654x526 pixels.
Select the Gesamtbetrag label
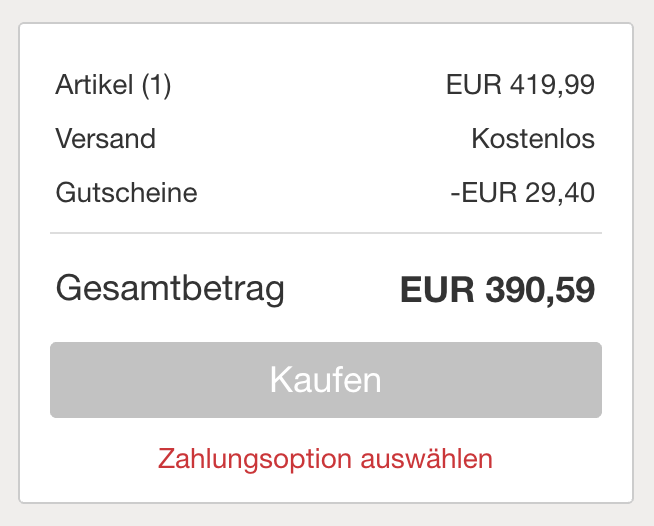pyautogui.click(x=171, y=288)
